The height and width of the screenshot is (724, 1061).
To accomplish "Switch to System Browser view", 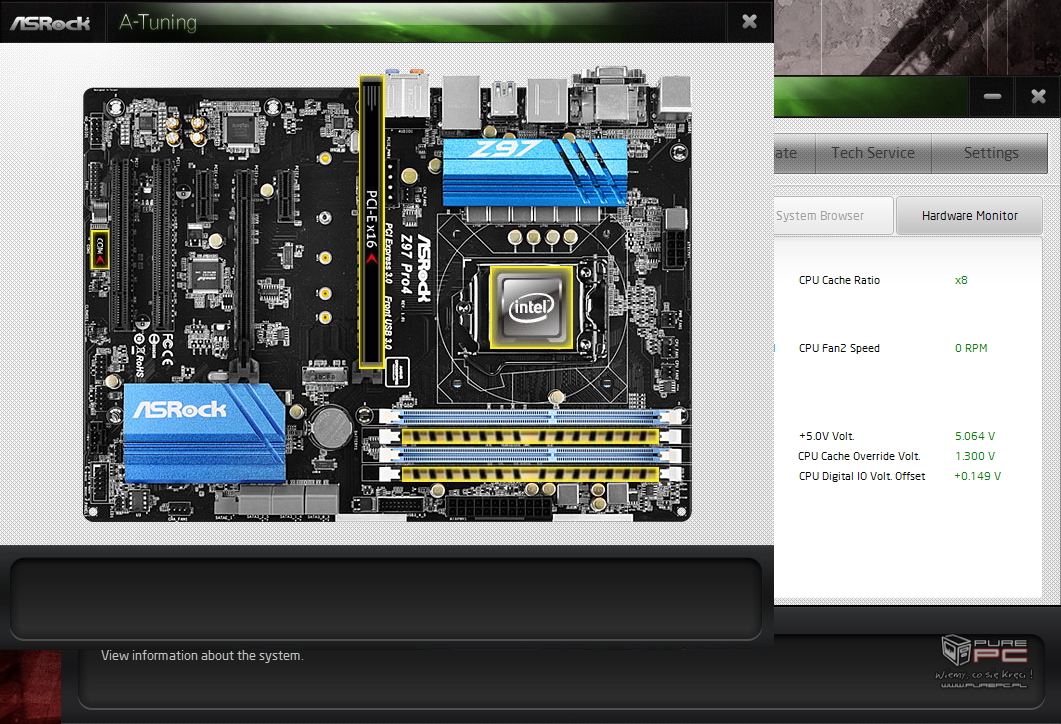I will [x=834, y=216].
